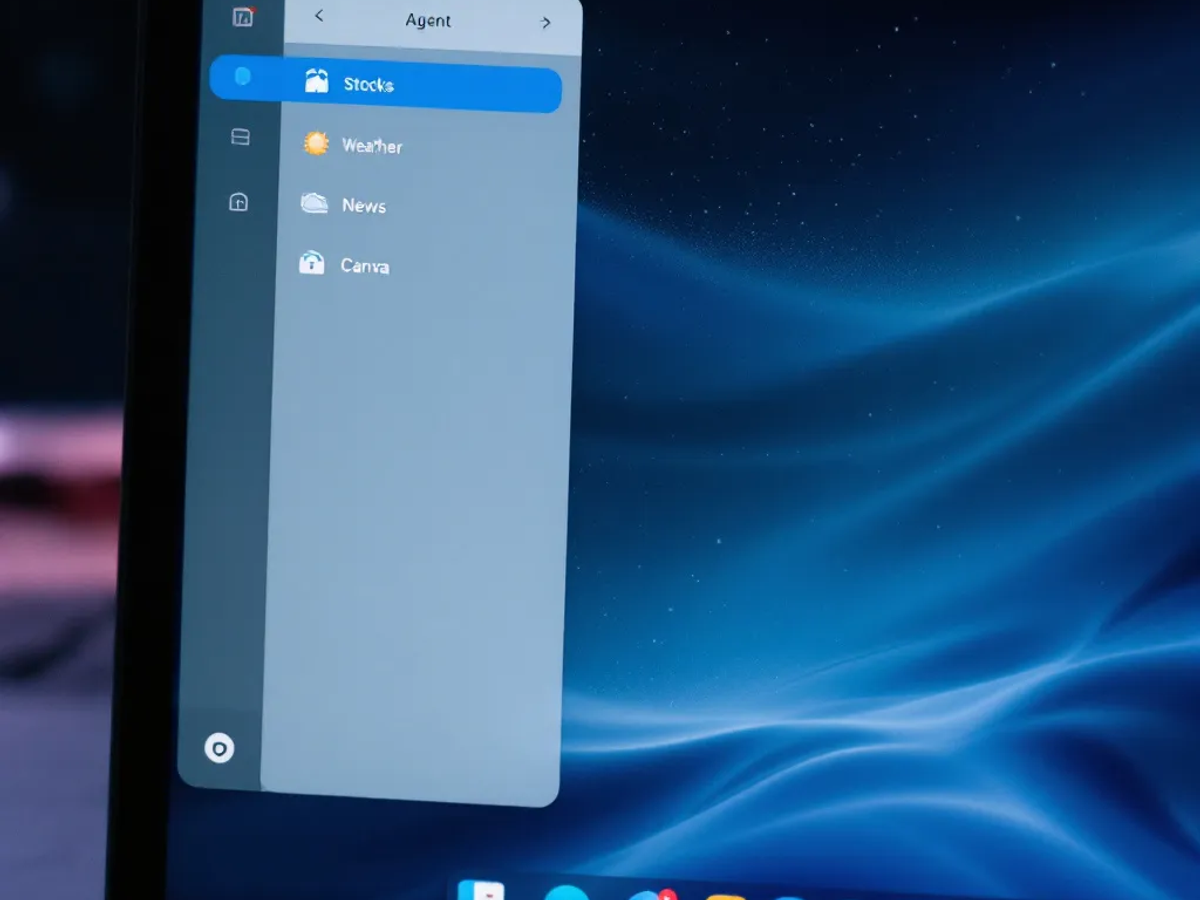Image resolution: width=1200 pixels, height=900 pixels.
Task: Click the round ring icon at sidebar bottom
Action: click(x=219, y=748)
